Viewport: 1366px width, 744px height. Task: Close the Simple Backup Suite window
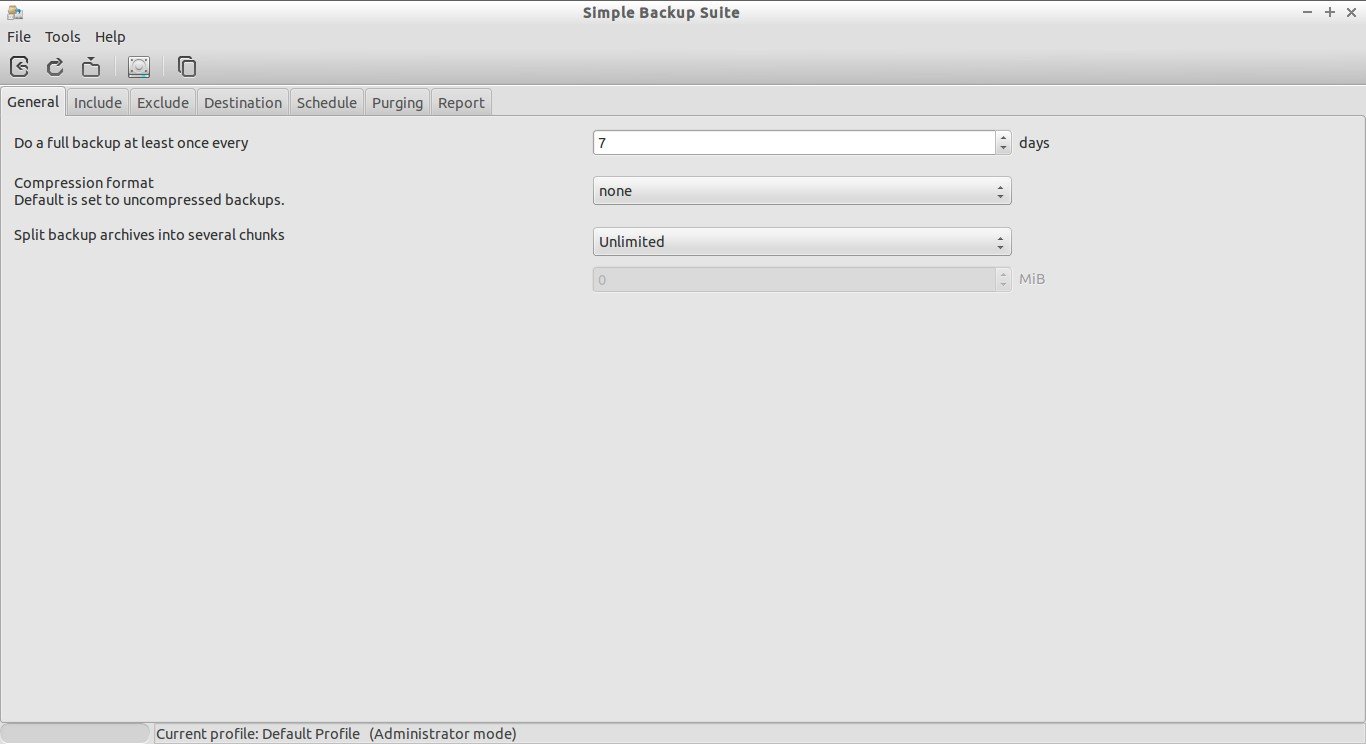[1350, 12]
